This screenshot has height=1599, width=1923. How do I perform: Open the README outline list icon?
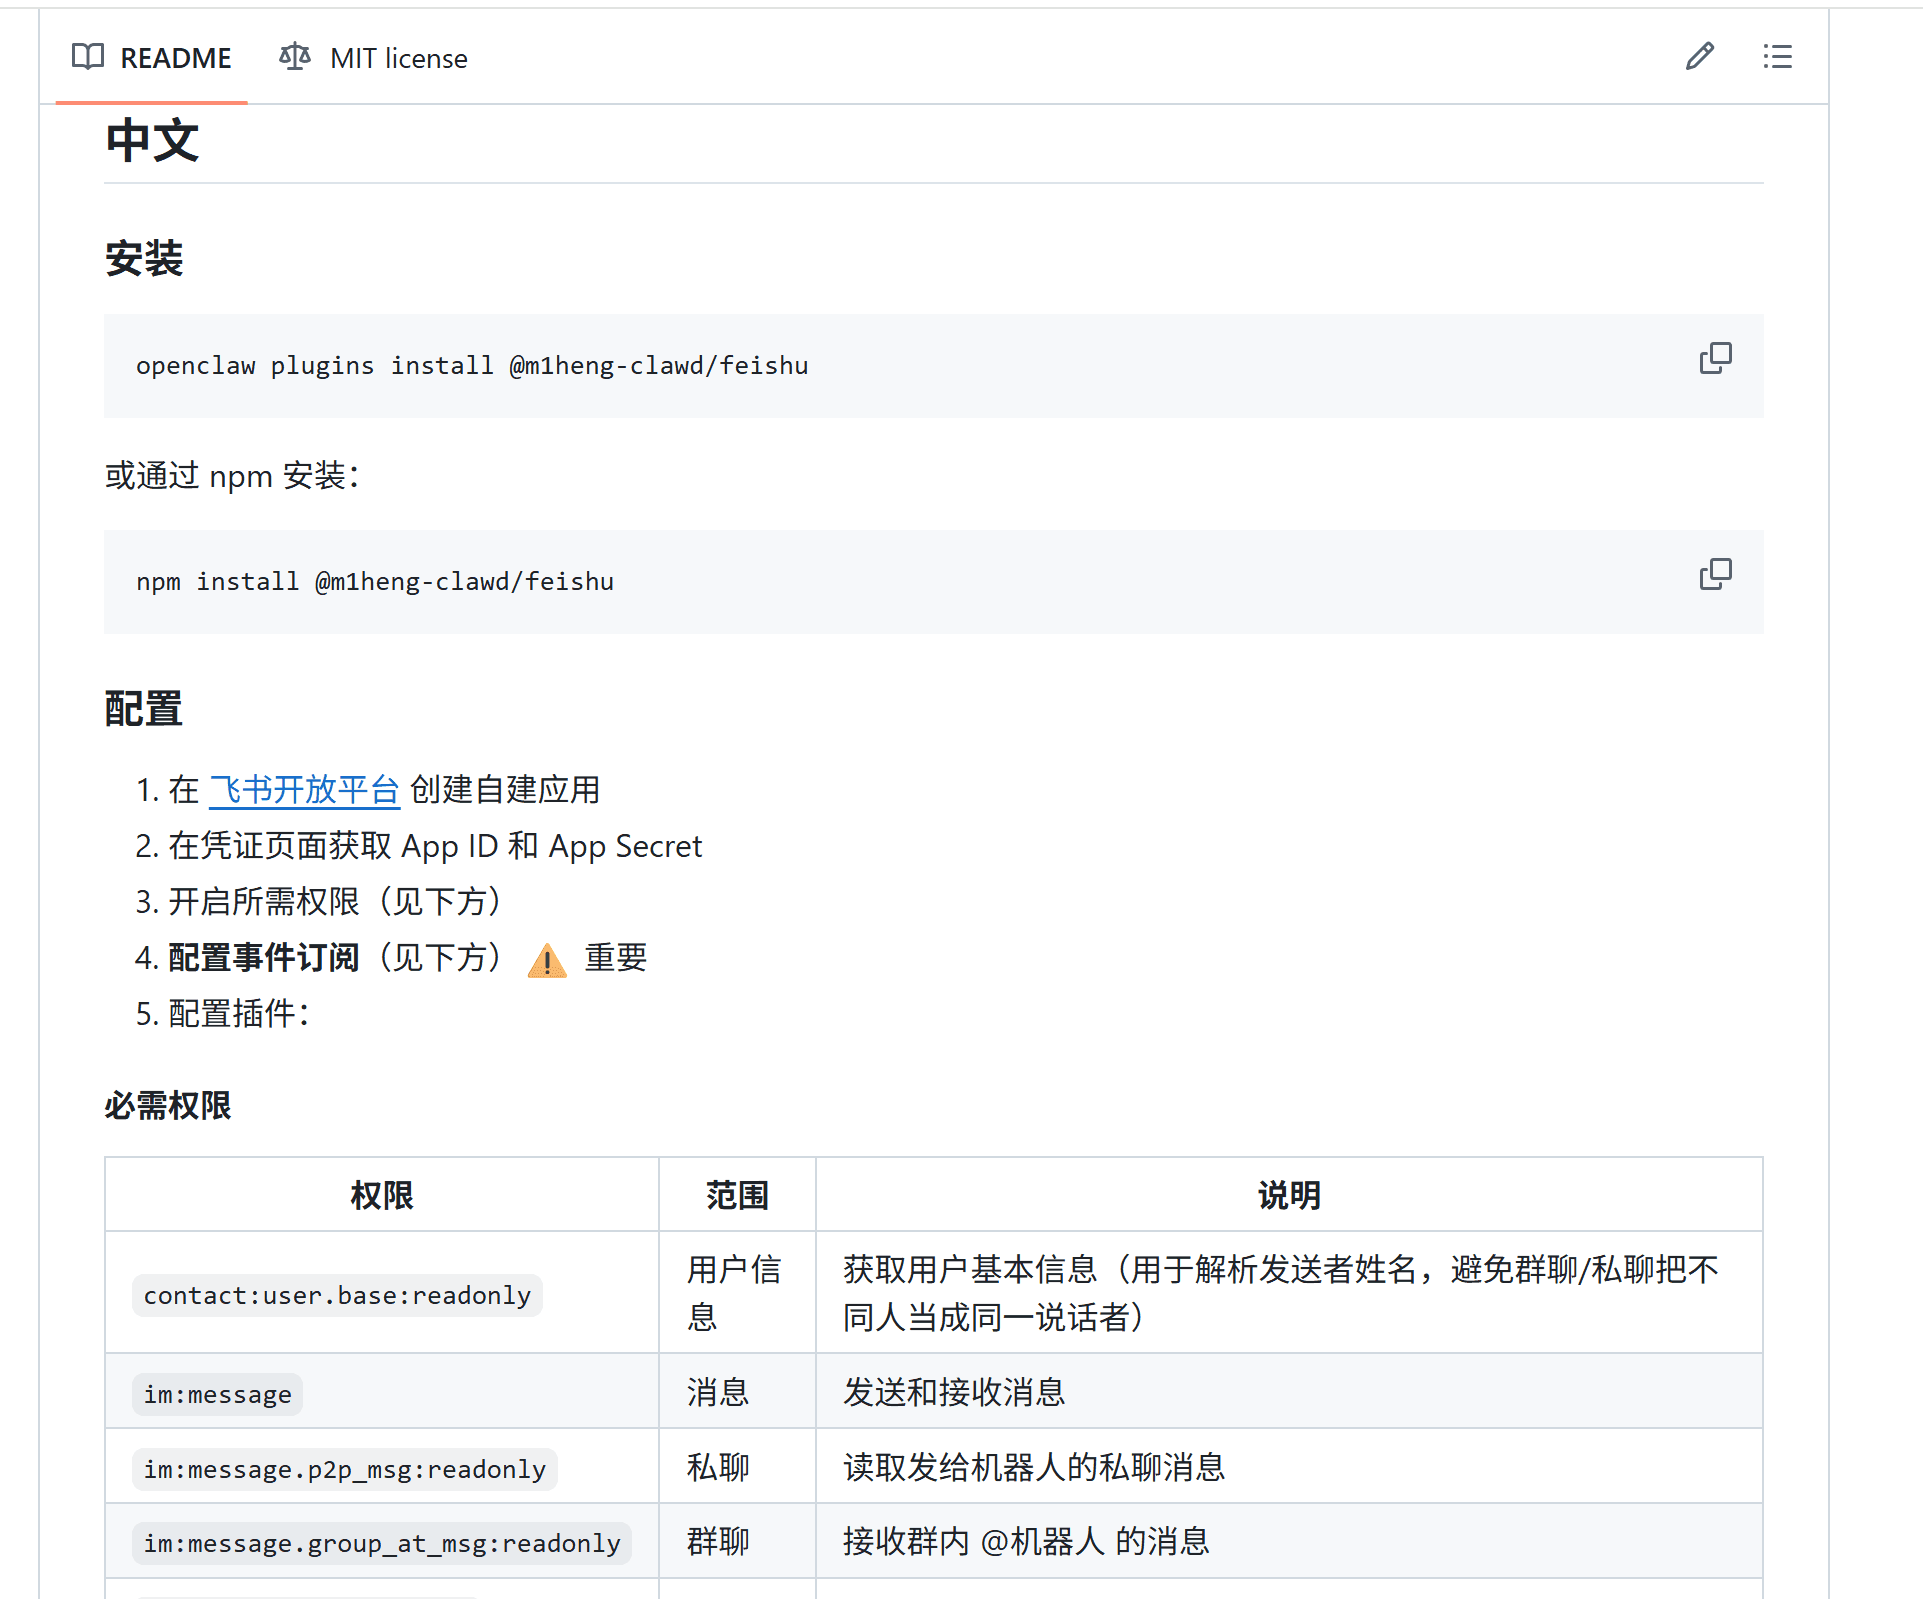click(x=1777, y=56)
